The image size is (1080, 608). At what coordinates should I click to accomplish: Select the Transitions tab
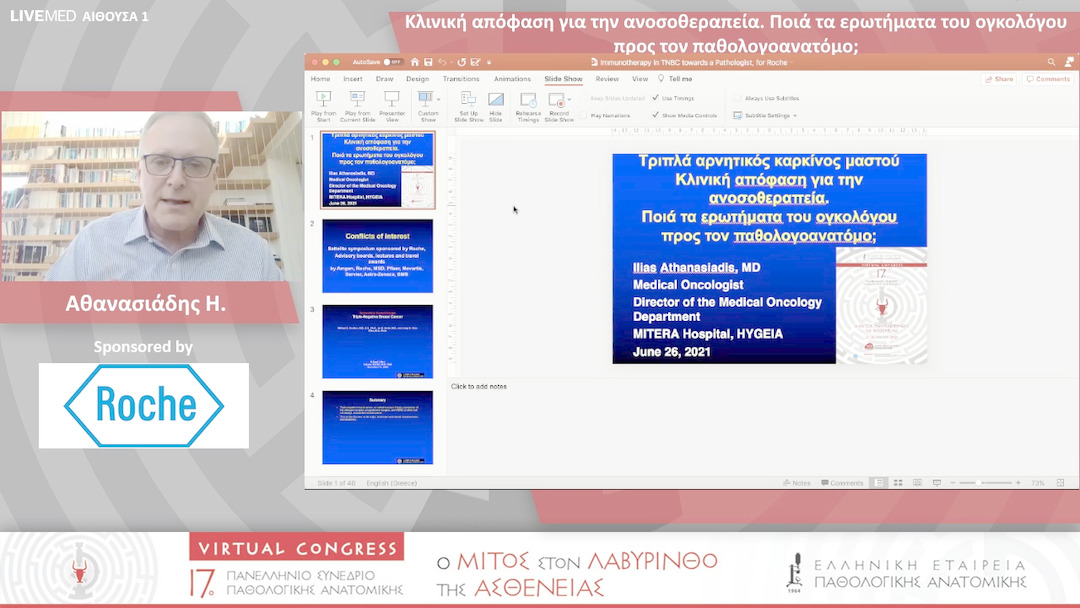(461, 79)
